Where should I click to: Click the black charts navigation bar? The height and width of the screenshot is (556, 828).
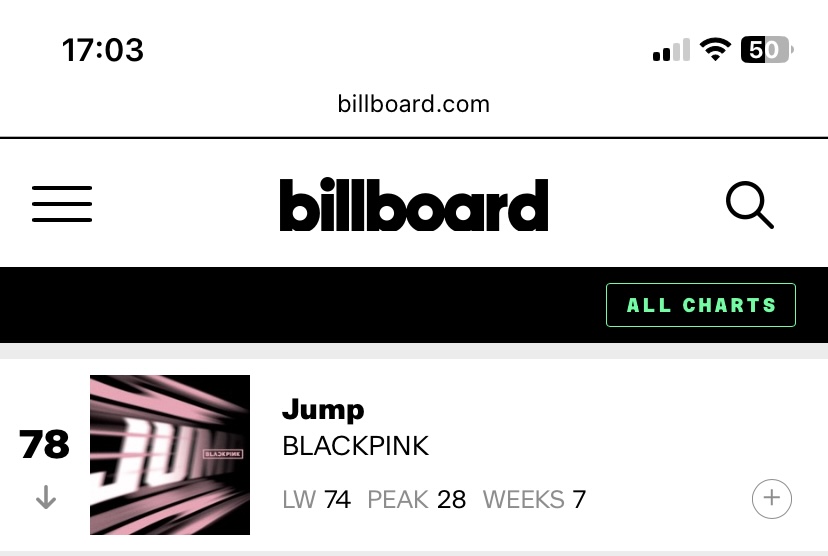coord(300,305)
